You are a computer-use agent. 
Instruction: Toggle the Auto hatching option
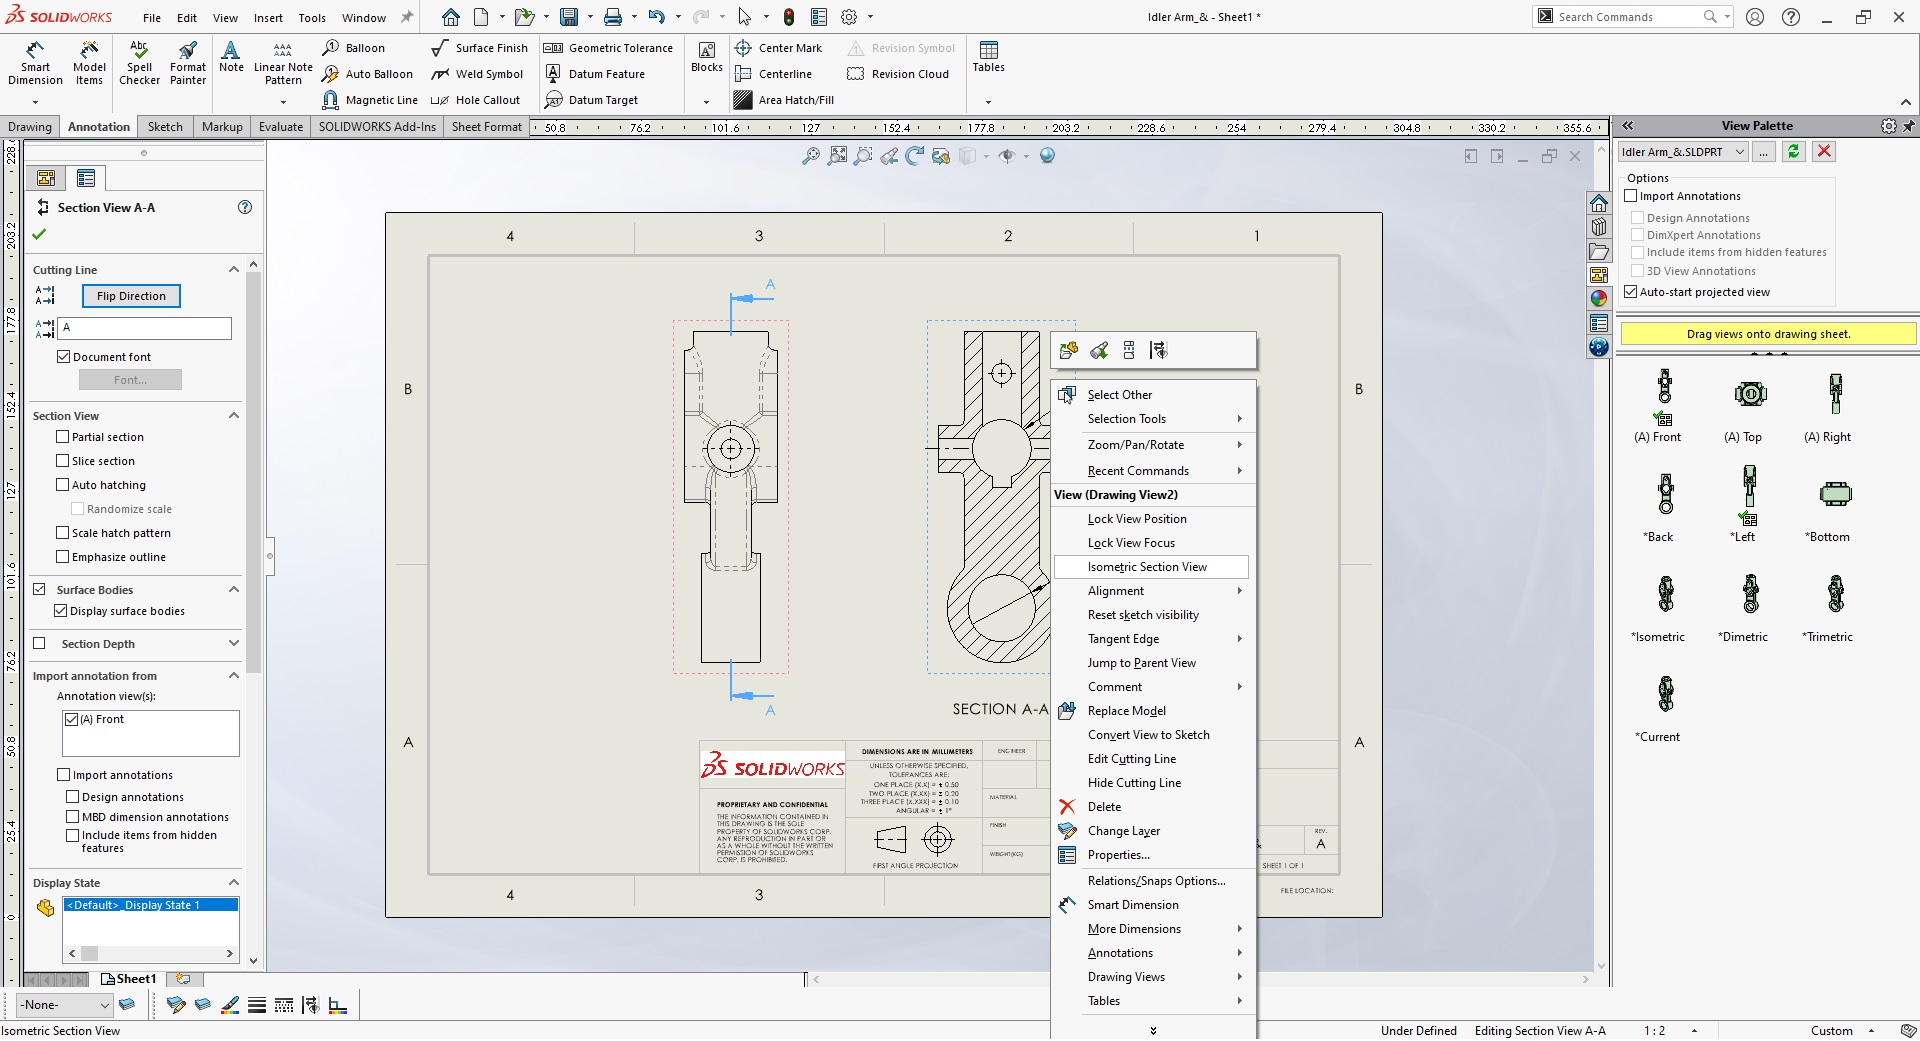point(63,485)
